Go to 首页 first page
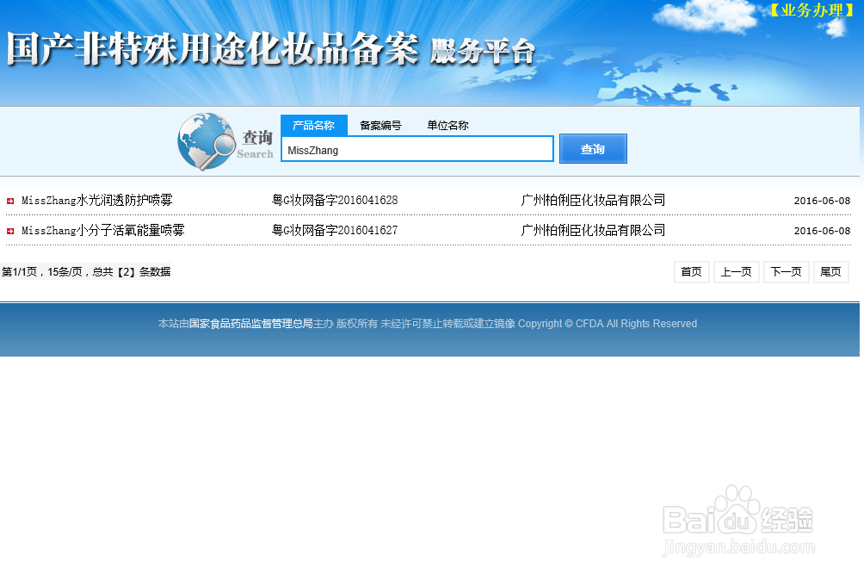 coord(692,272)
